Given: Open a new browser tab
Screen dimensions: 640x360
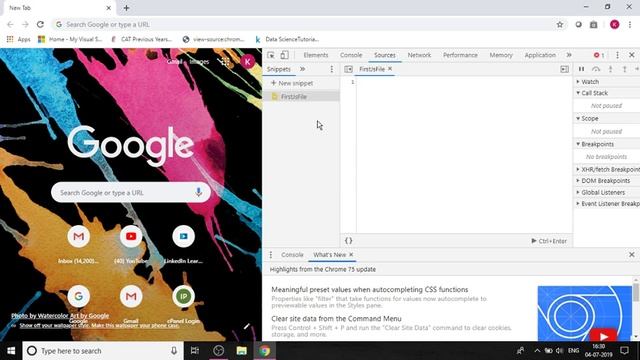Looking at the screenshot, I should click(127, 8).
